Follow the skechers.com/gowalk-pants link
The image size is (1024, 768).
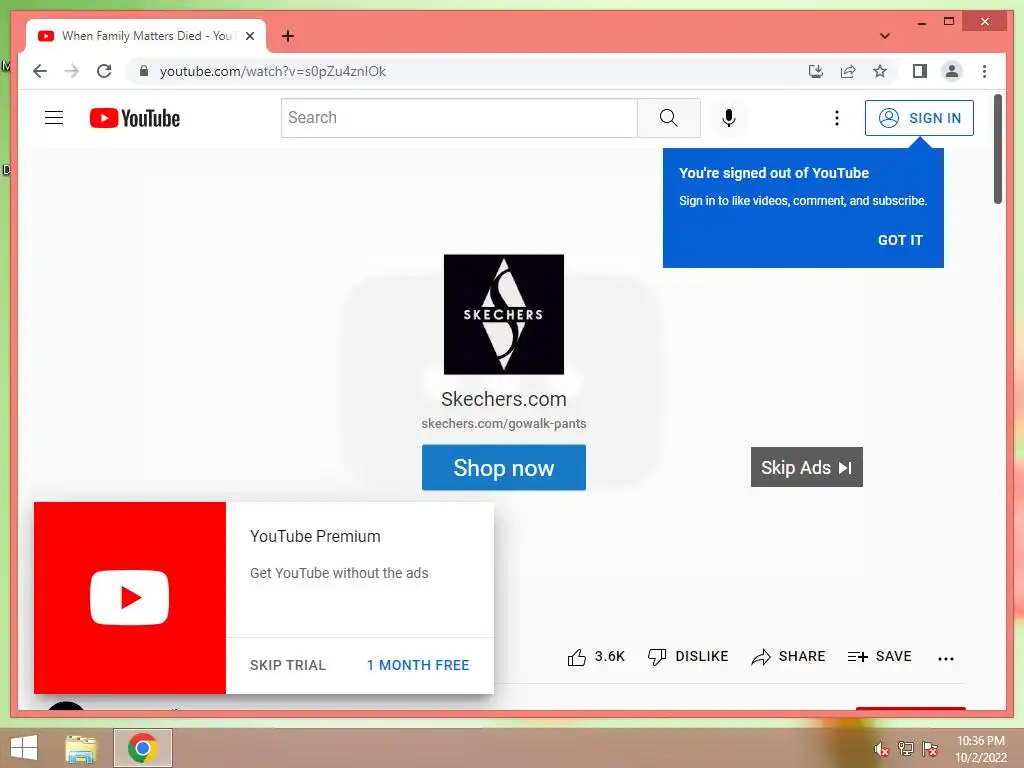(504, 423)
